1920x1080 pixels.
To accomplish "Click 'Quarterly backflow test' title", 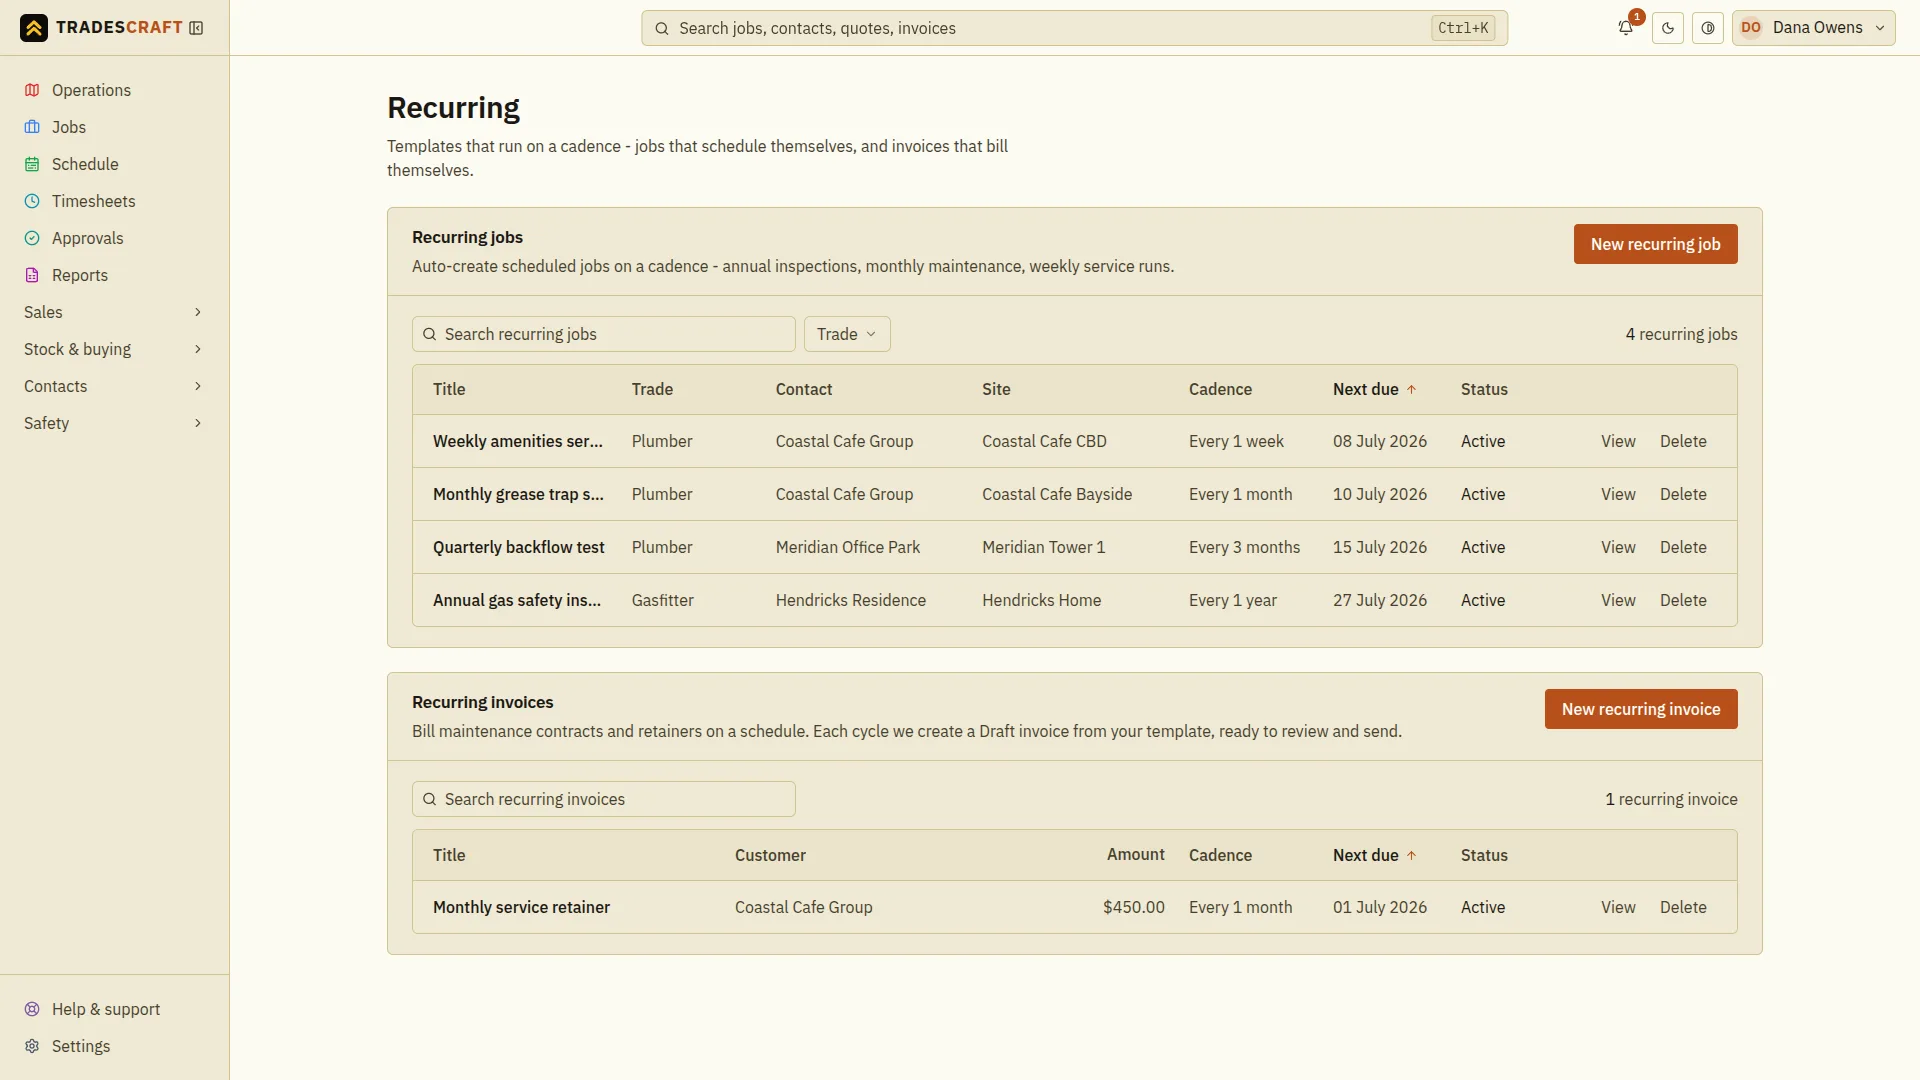I will [x=518, y=547].
